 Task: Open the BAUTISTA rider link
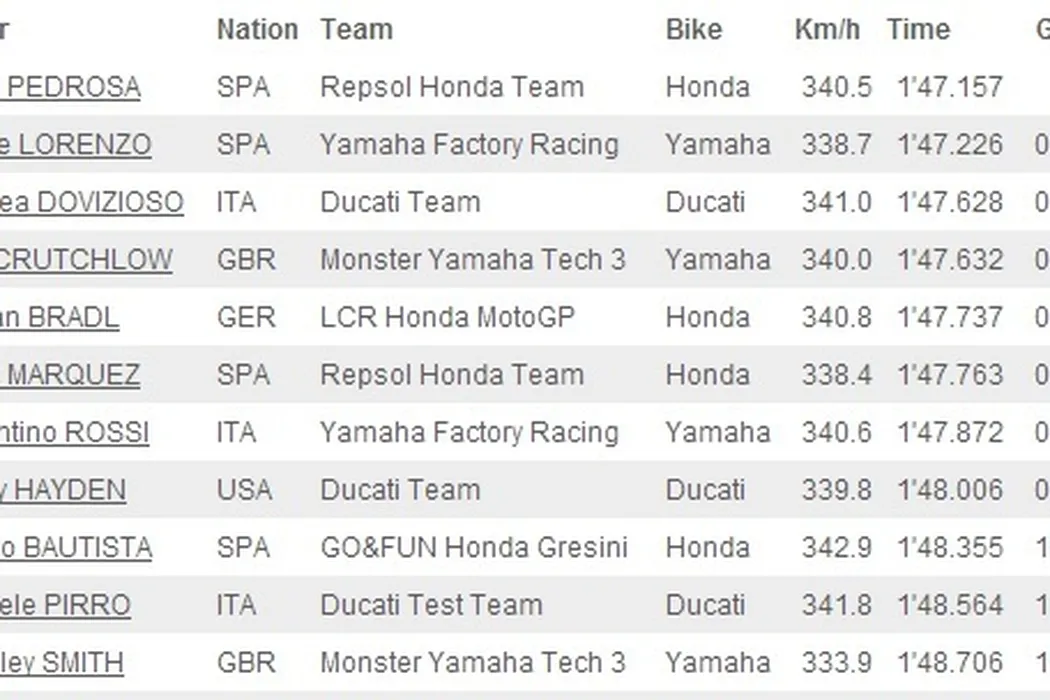[77, 548]
